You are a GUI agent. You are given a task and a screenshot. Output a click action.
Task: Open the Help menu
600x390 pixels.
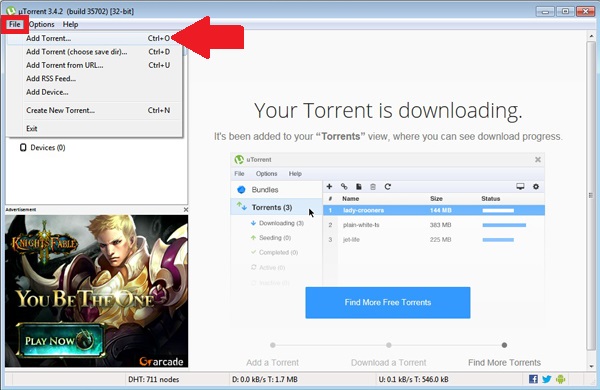tap(70, 24)
